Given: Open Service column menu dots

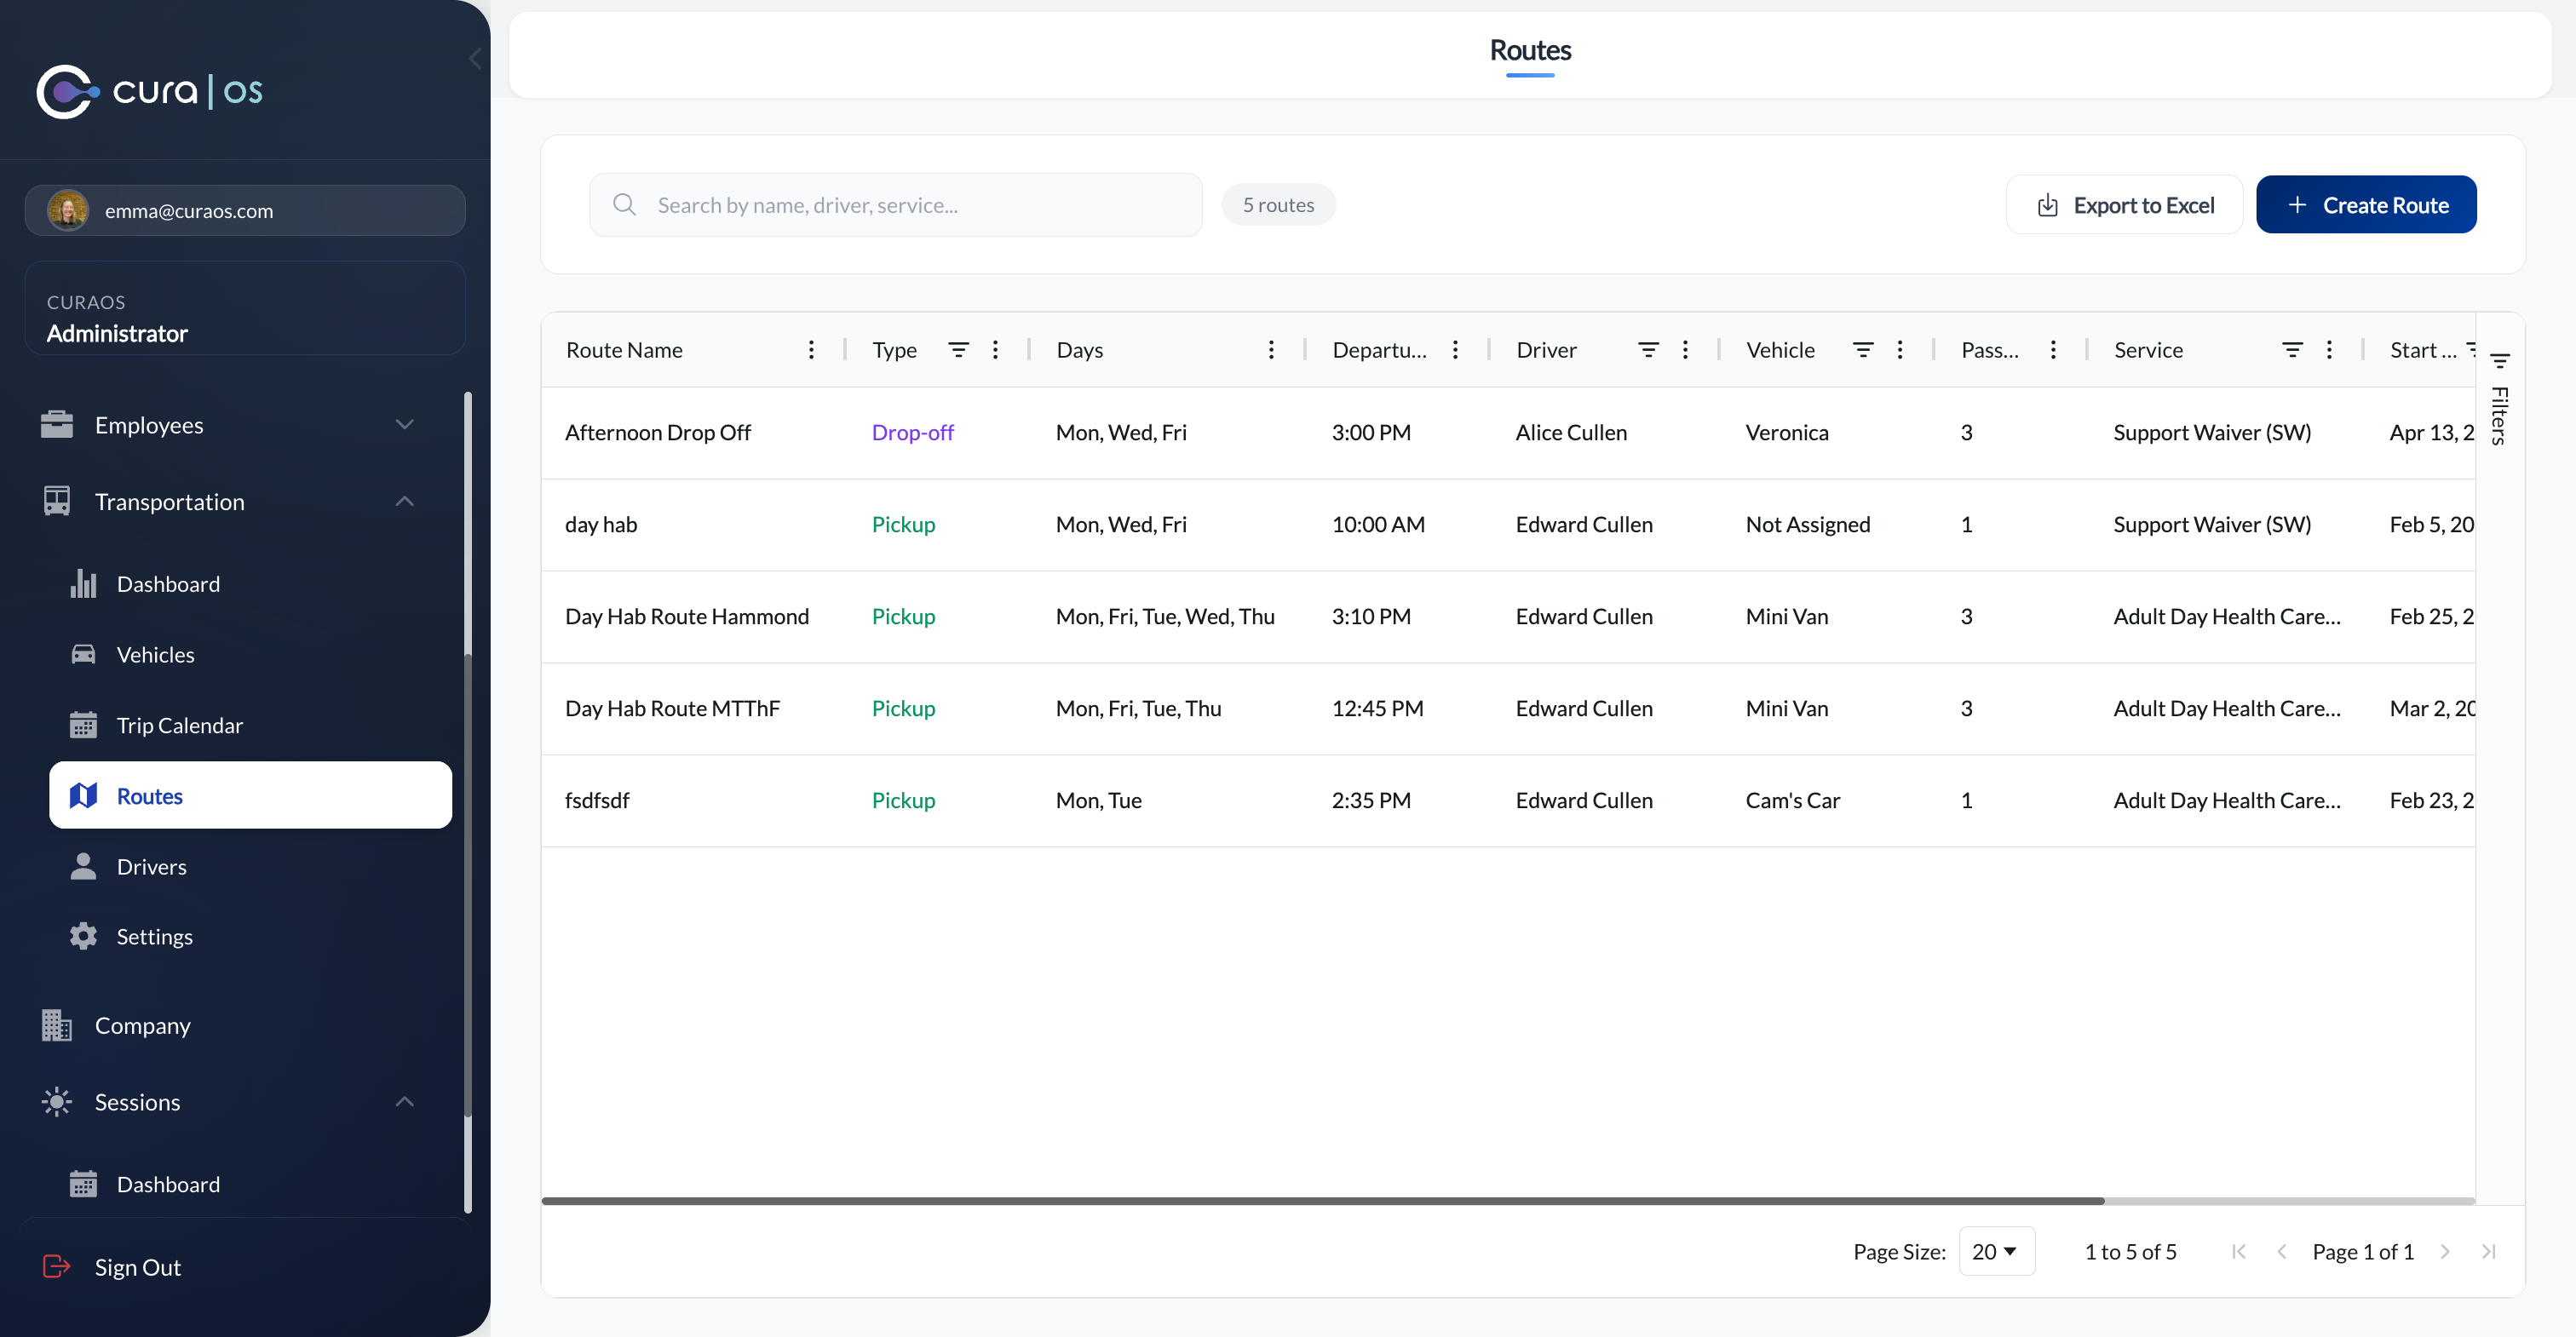Looking at the screenshot, I should [2329, 350].
